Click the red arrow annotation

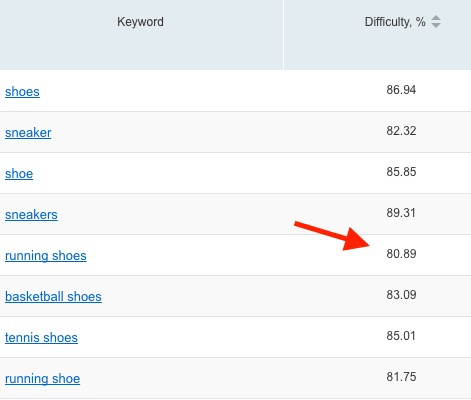[x=333, y=235]
